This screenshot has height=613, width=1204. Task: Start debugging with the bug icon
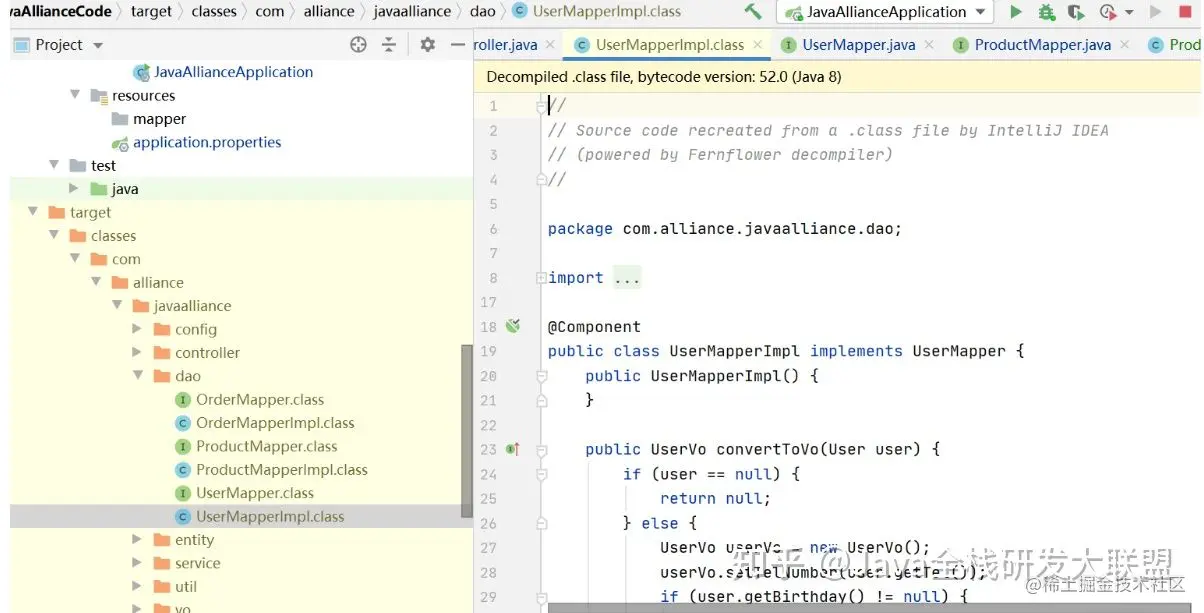point(1046,12)
